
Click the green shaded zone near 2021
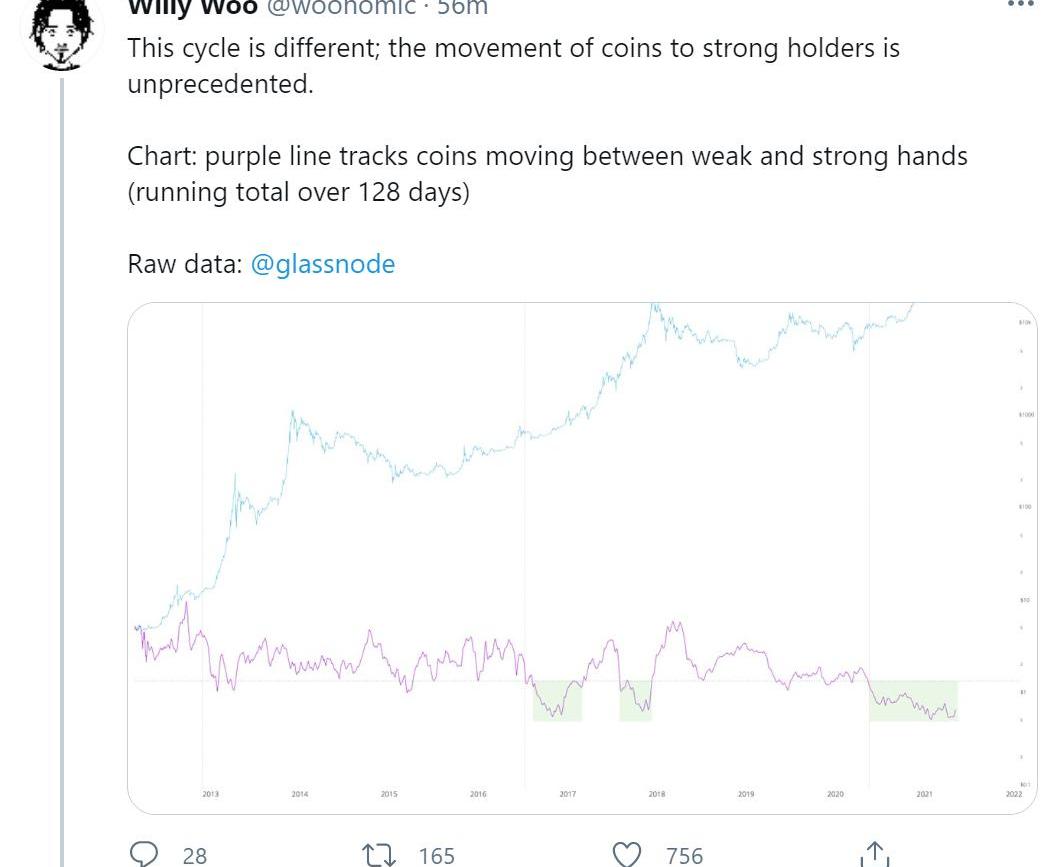click(x=913, y=700)
